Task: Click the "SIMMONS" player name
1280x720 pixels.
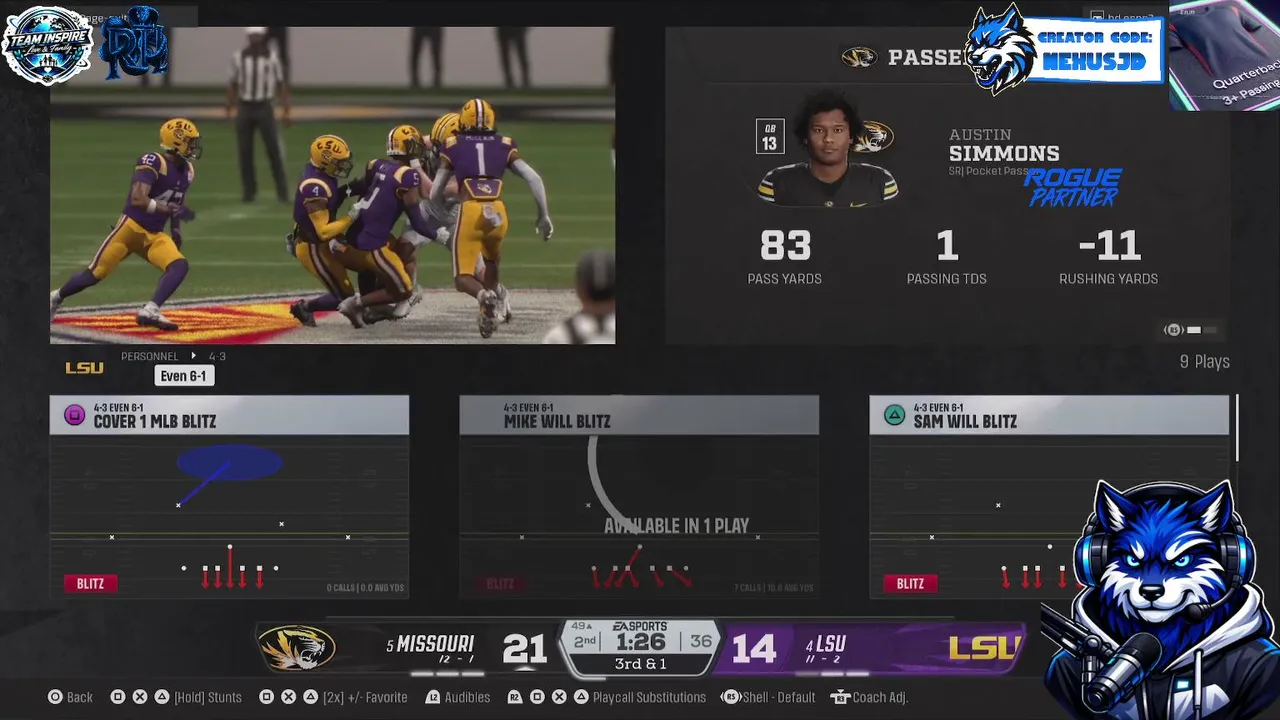Action: coord(1004,153)
